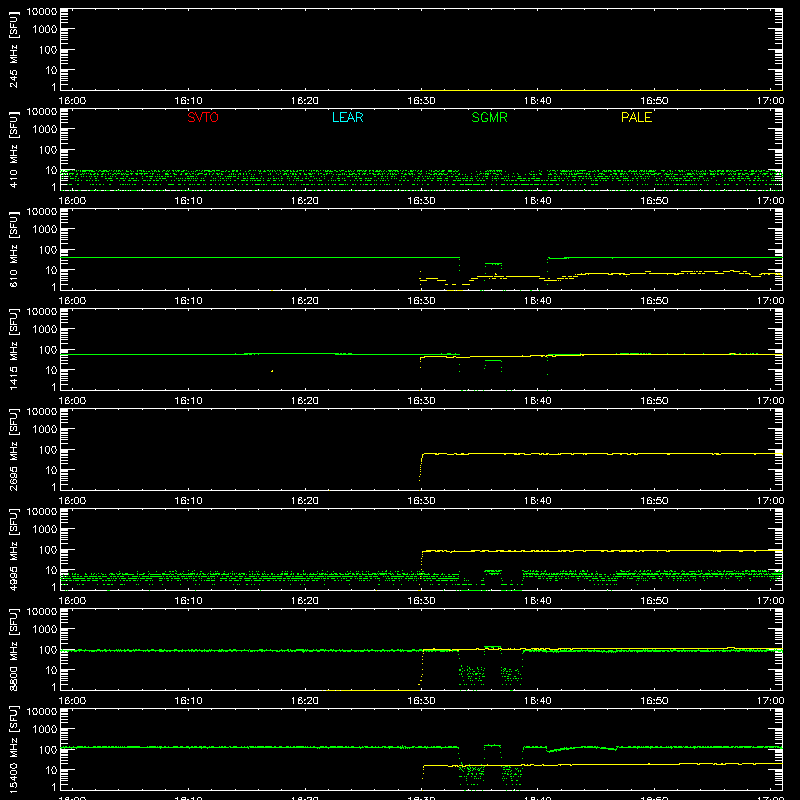Select the '4995 MHz [SFU]' axis title
800x800 pixels.
click(x=13, y=550)
